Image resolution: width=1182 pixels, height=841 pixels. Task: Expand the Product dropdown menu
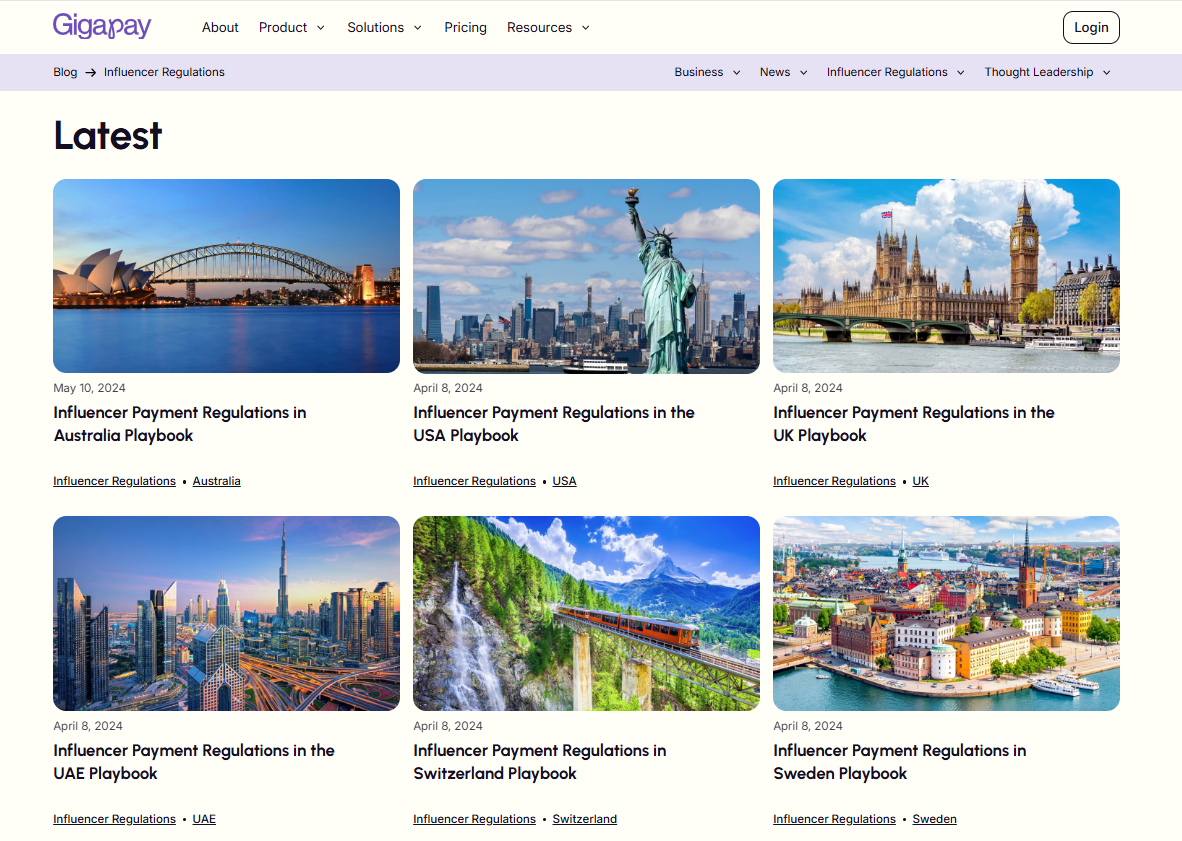tap(292, 27)
